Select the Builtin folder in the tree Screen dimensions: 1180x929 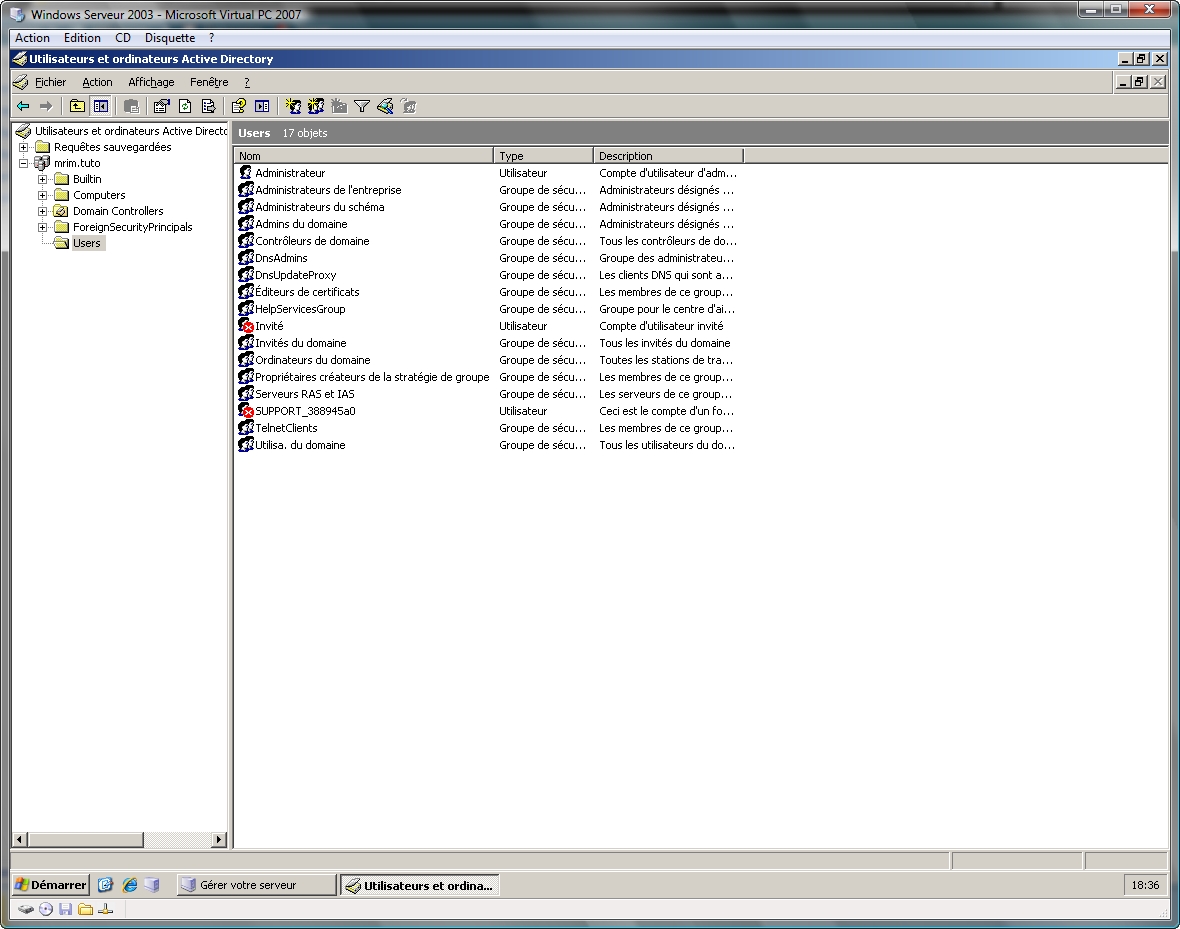87,179
